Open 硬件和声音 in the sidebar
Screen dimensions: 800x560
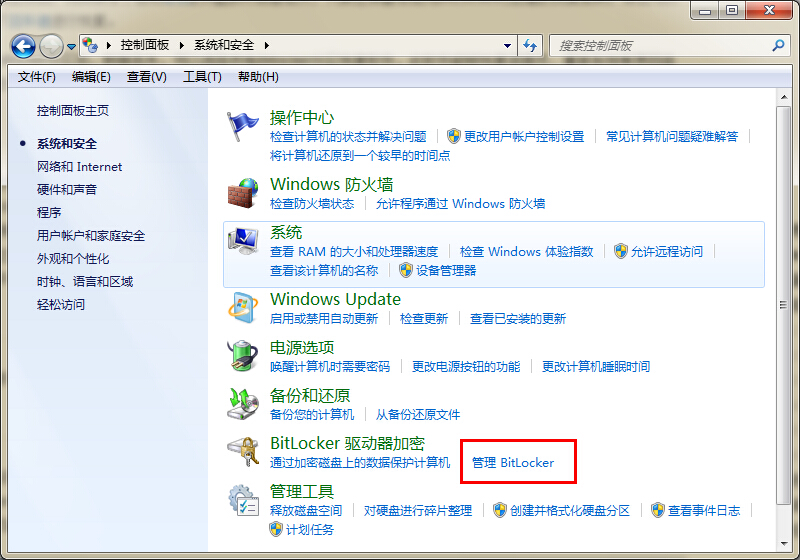67,190
